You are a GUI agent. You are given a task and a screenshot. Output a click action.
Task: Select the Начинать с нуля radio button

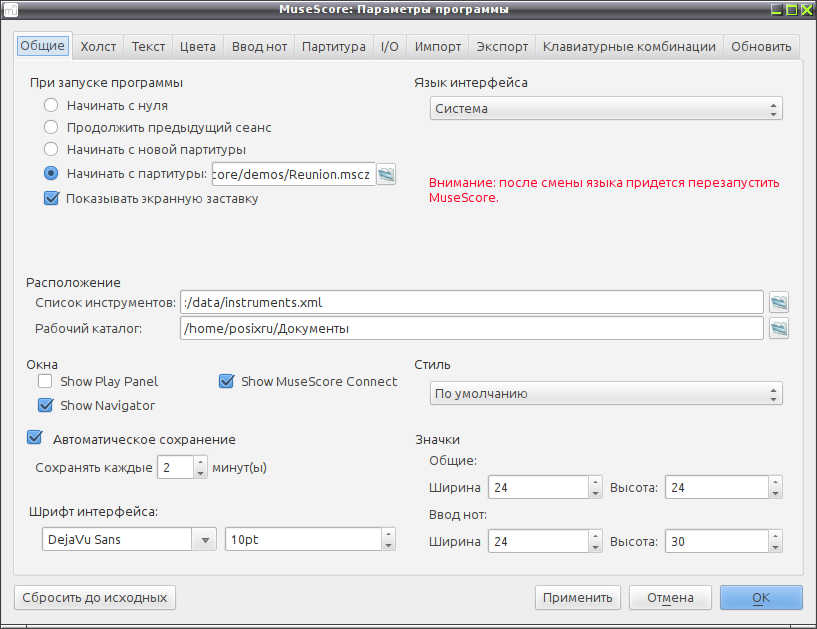click(51, 105)
